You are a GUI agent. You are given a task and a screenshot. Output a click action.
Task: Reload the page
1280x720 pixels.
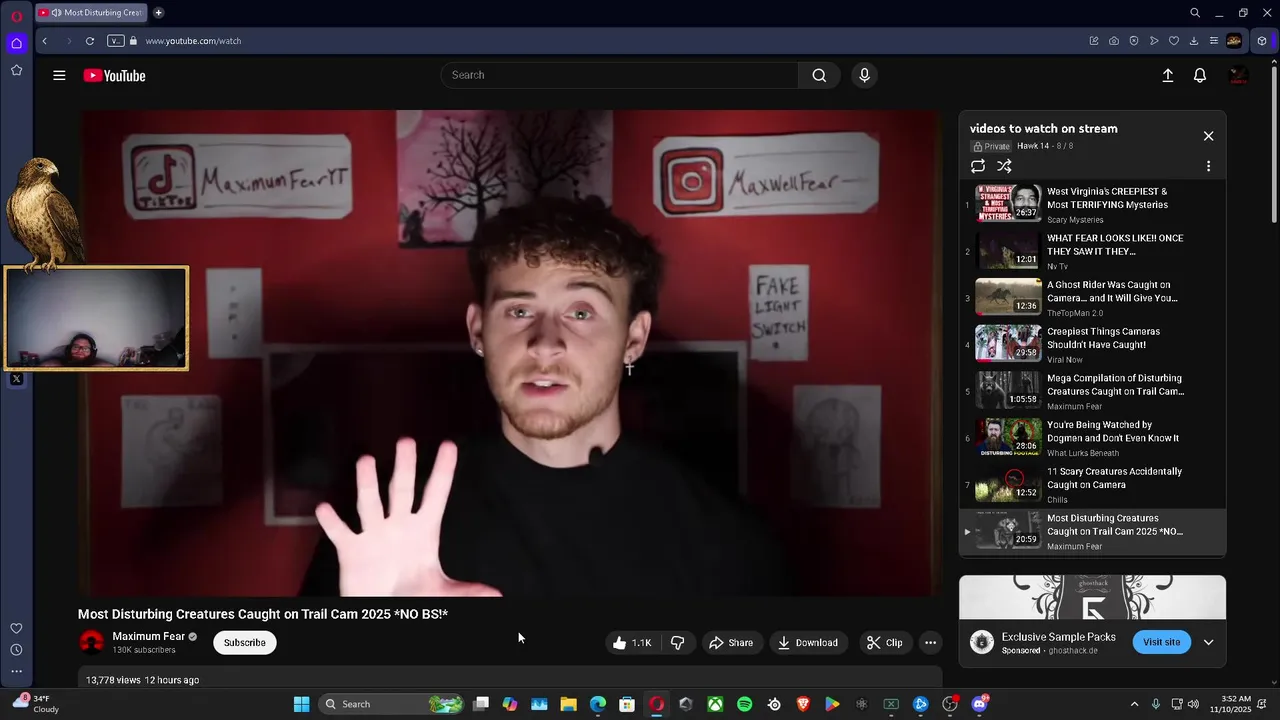(x=90, y=41)
